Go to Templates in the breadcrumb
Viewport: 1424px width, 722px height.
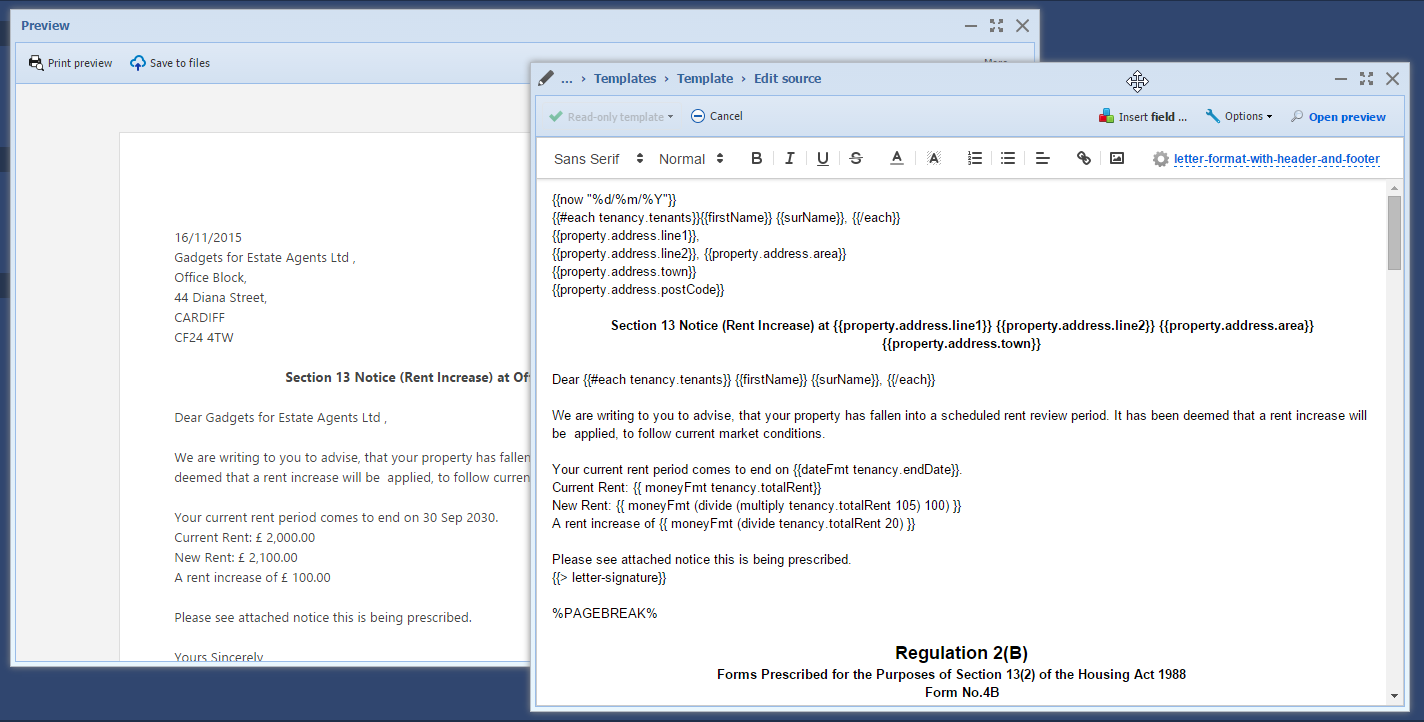click(625, 79)
